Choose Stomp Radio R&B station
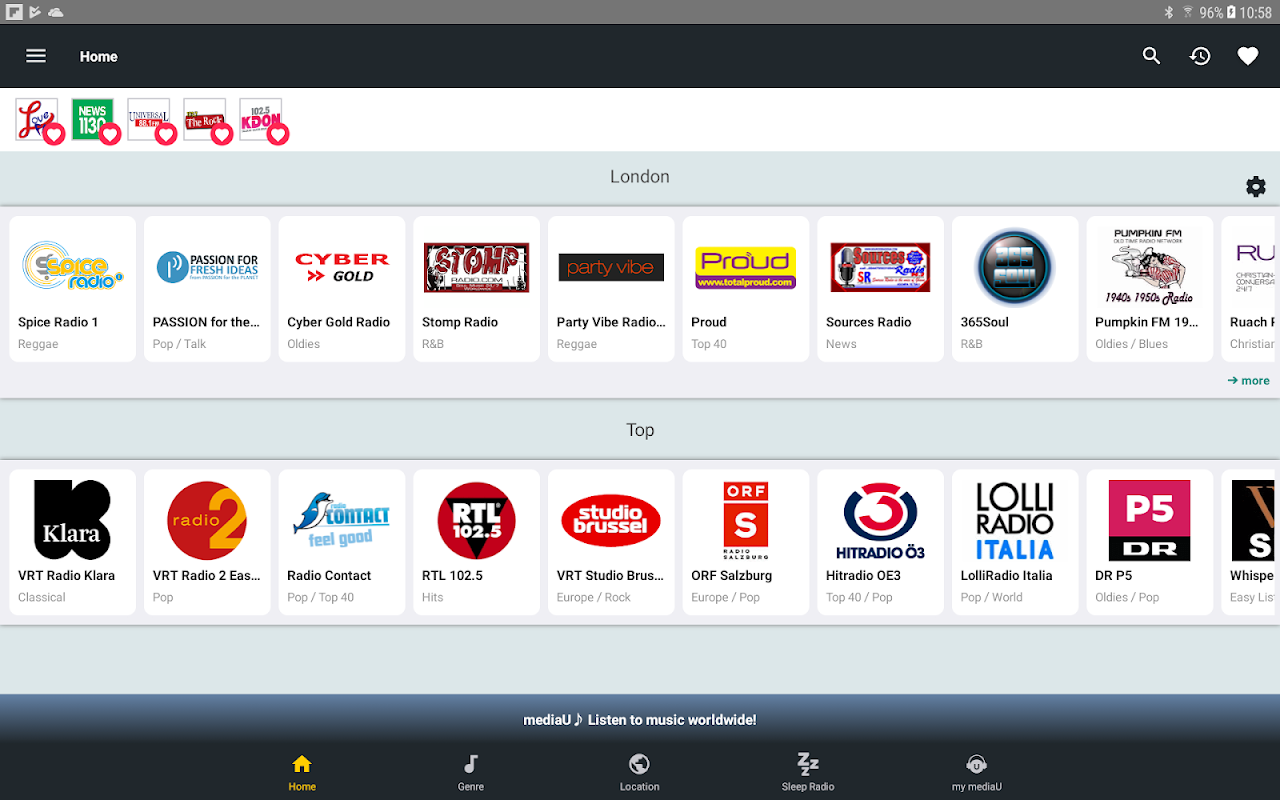The height and width of the screenshot is (800, 1280). pyautogui.click(x=476, y=289)
